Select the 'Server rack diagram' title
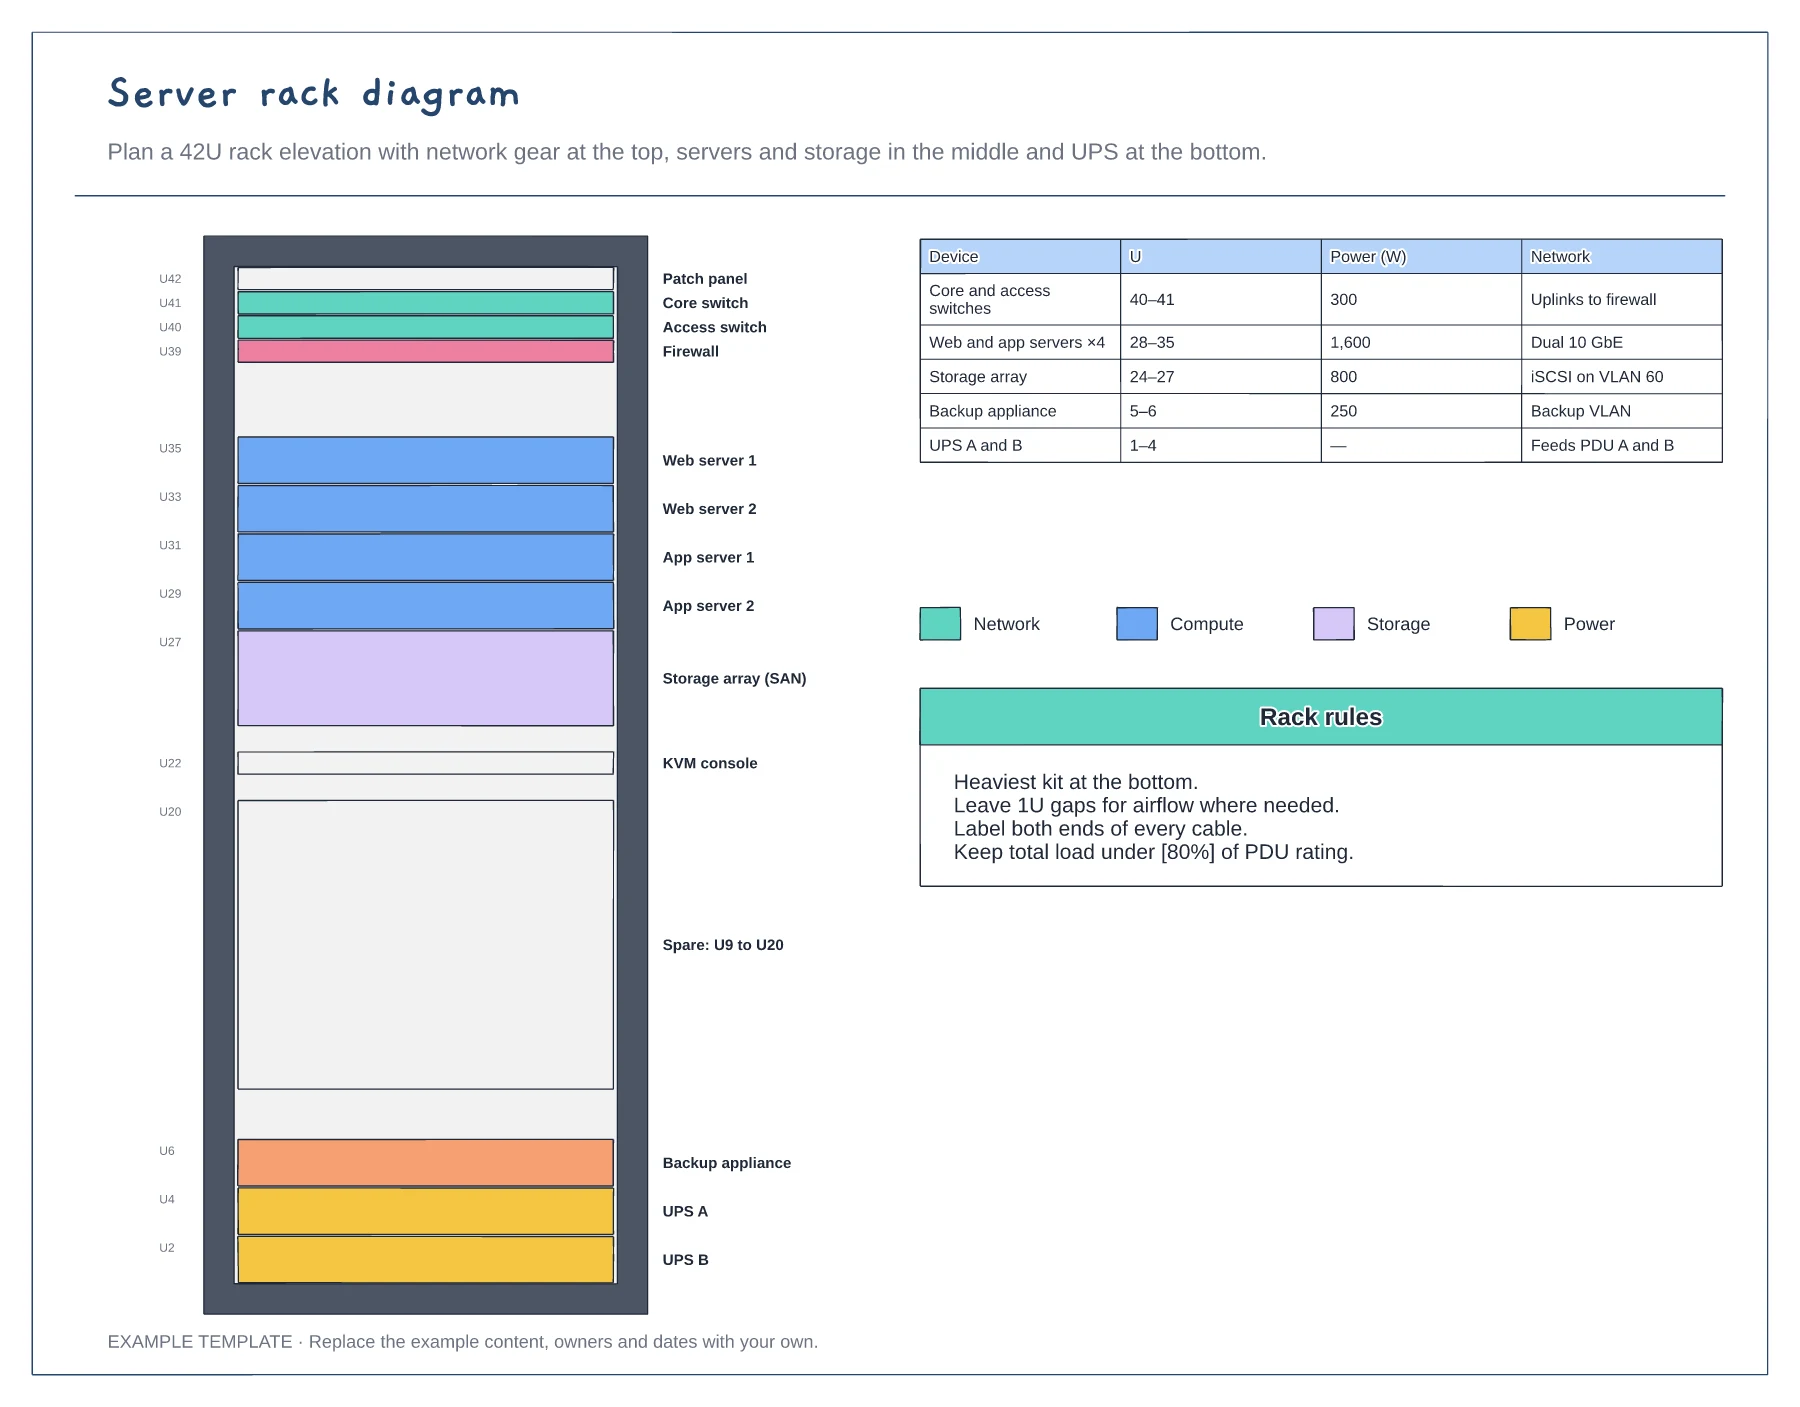Image resolution: width=1800 pixels, height=1407 pixels. (x=314, y=95)
